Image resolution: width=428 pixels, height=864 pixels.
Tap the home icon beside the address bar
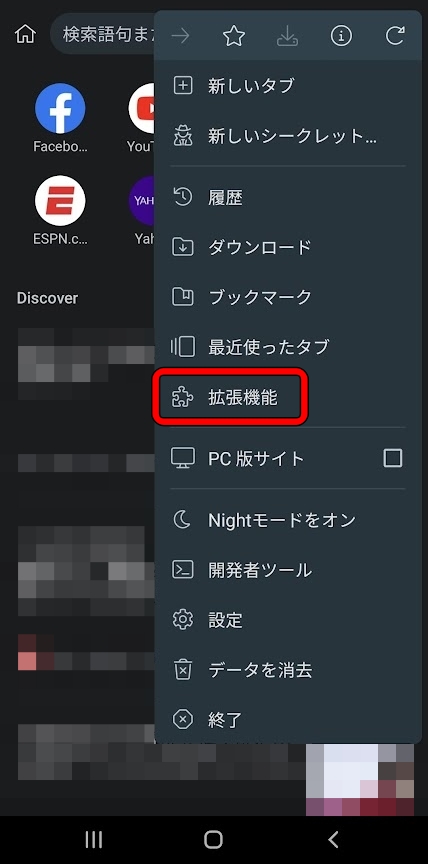(x=25, y=35)
